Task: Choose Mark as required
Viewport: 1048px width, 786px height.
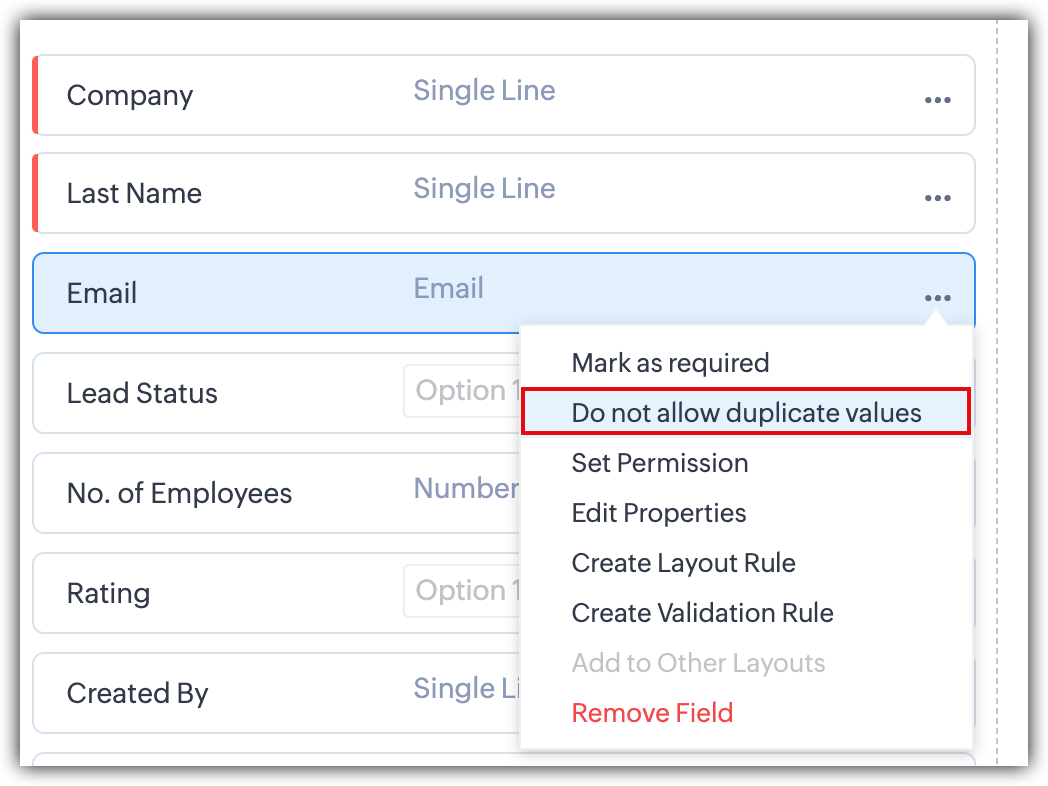Action: (670, 363)
